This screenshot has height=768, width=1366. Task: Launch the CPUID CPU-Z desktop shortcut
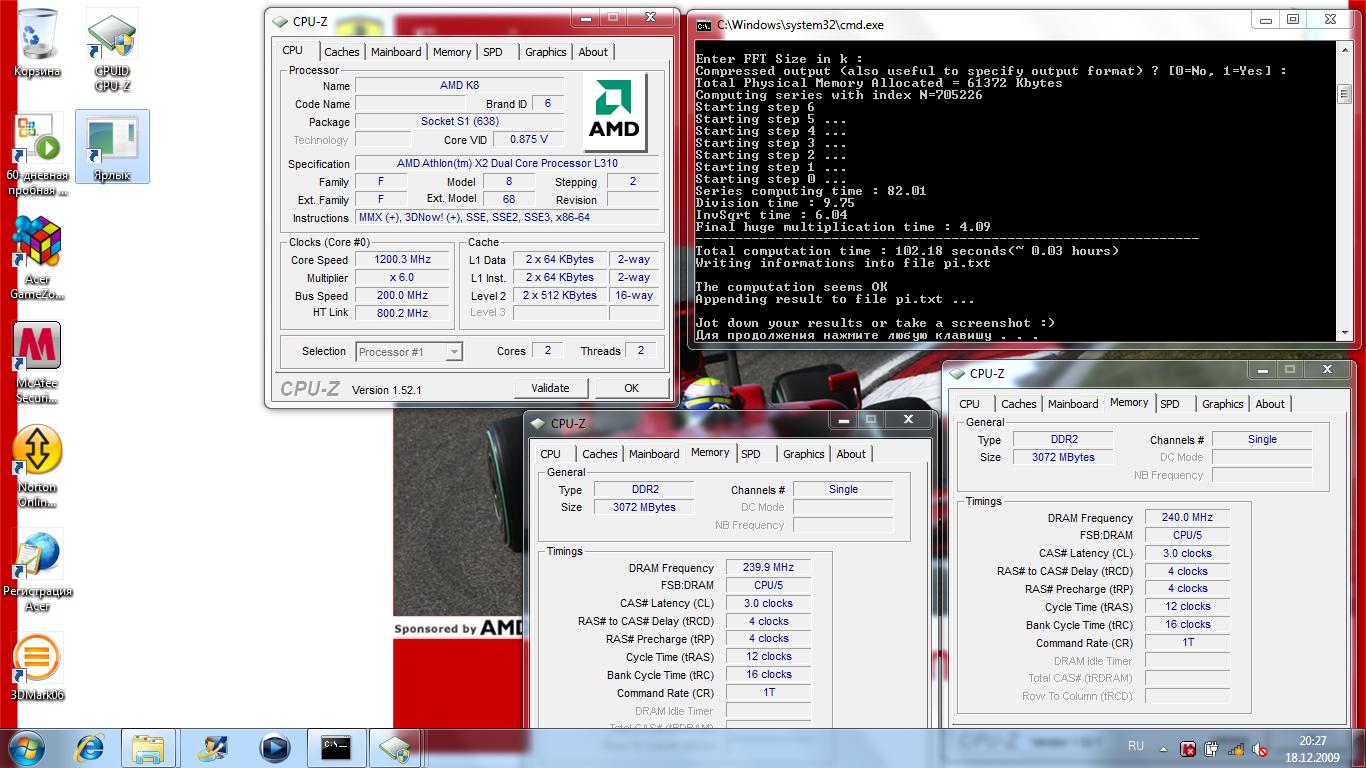(112, 50)
